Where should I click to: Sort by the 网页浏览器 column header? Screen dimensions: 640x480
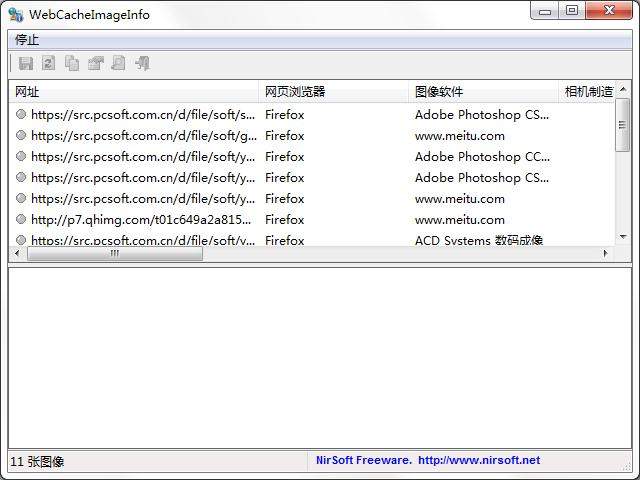tap(333, 91)
